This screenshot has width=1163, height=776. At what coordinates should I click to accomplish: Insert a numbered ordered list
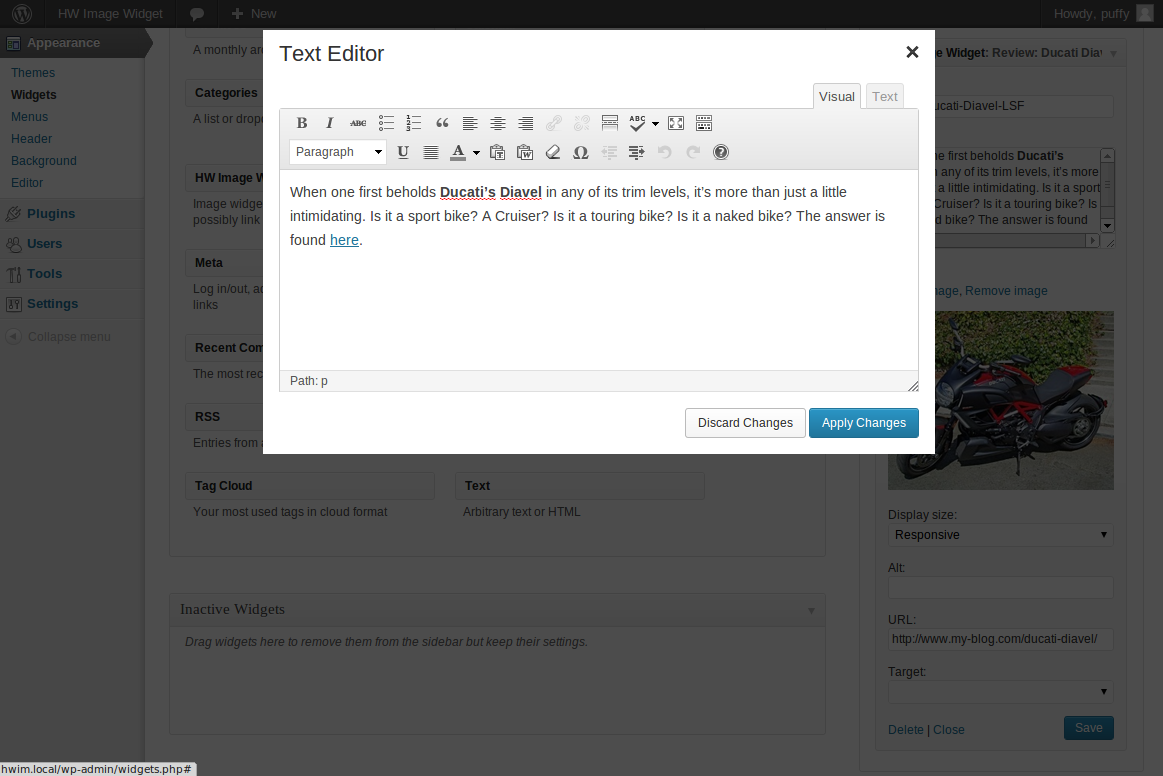[x=414, y=123]
